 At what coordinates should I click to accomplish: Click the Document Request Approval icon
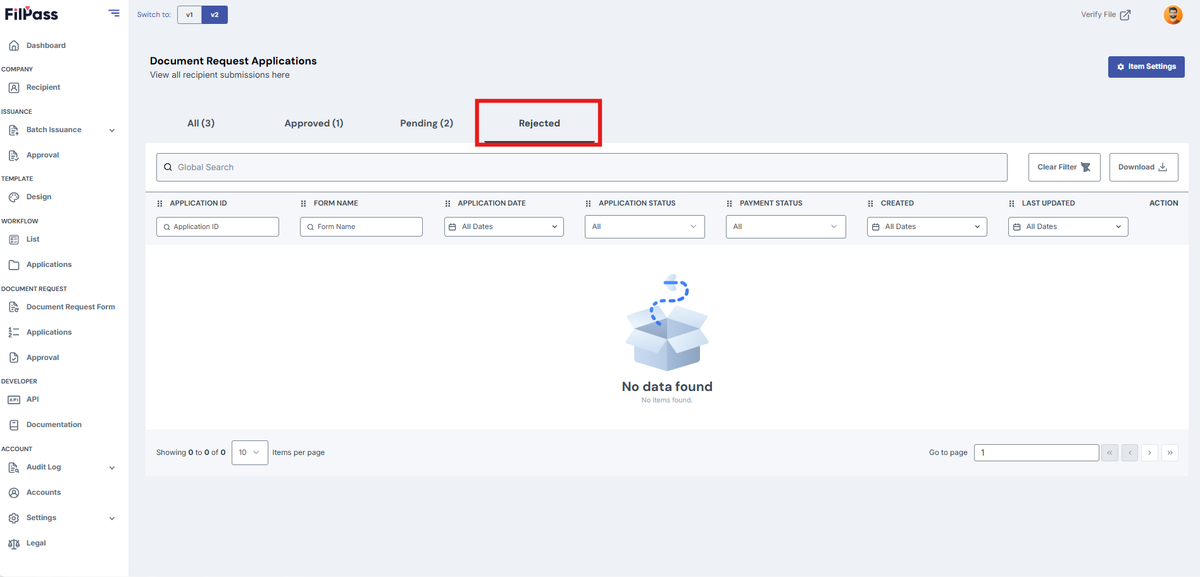click(x=14, y=357)
